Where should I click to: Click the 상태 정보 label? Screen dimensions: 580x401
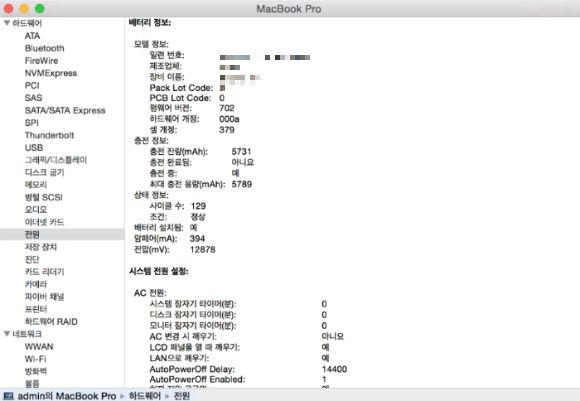click(x=151, y=195)
